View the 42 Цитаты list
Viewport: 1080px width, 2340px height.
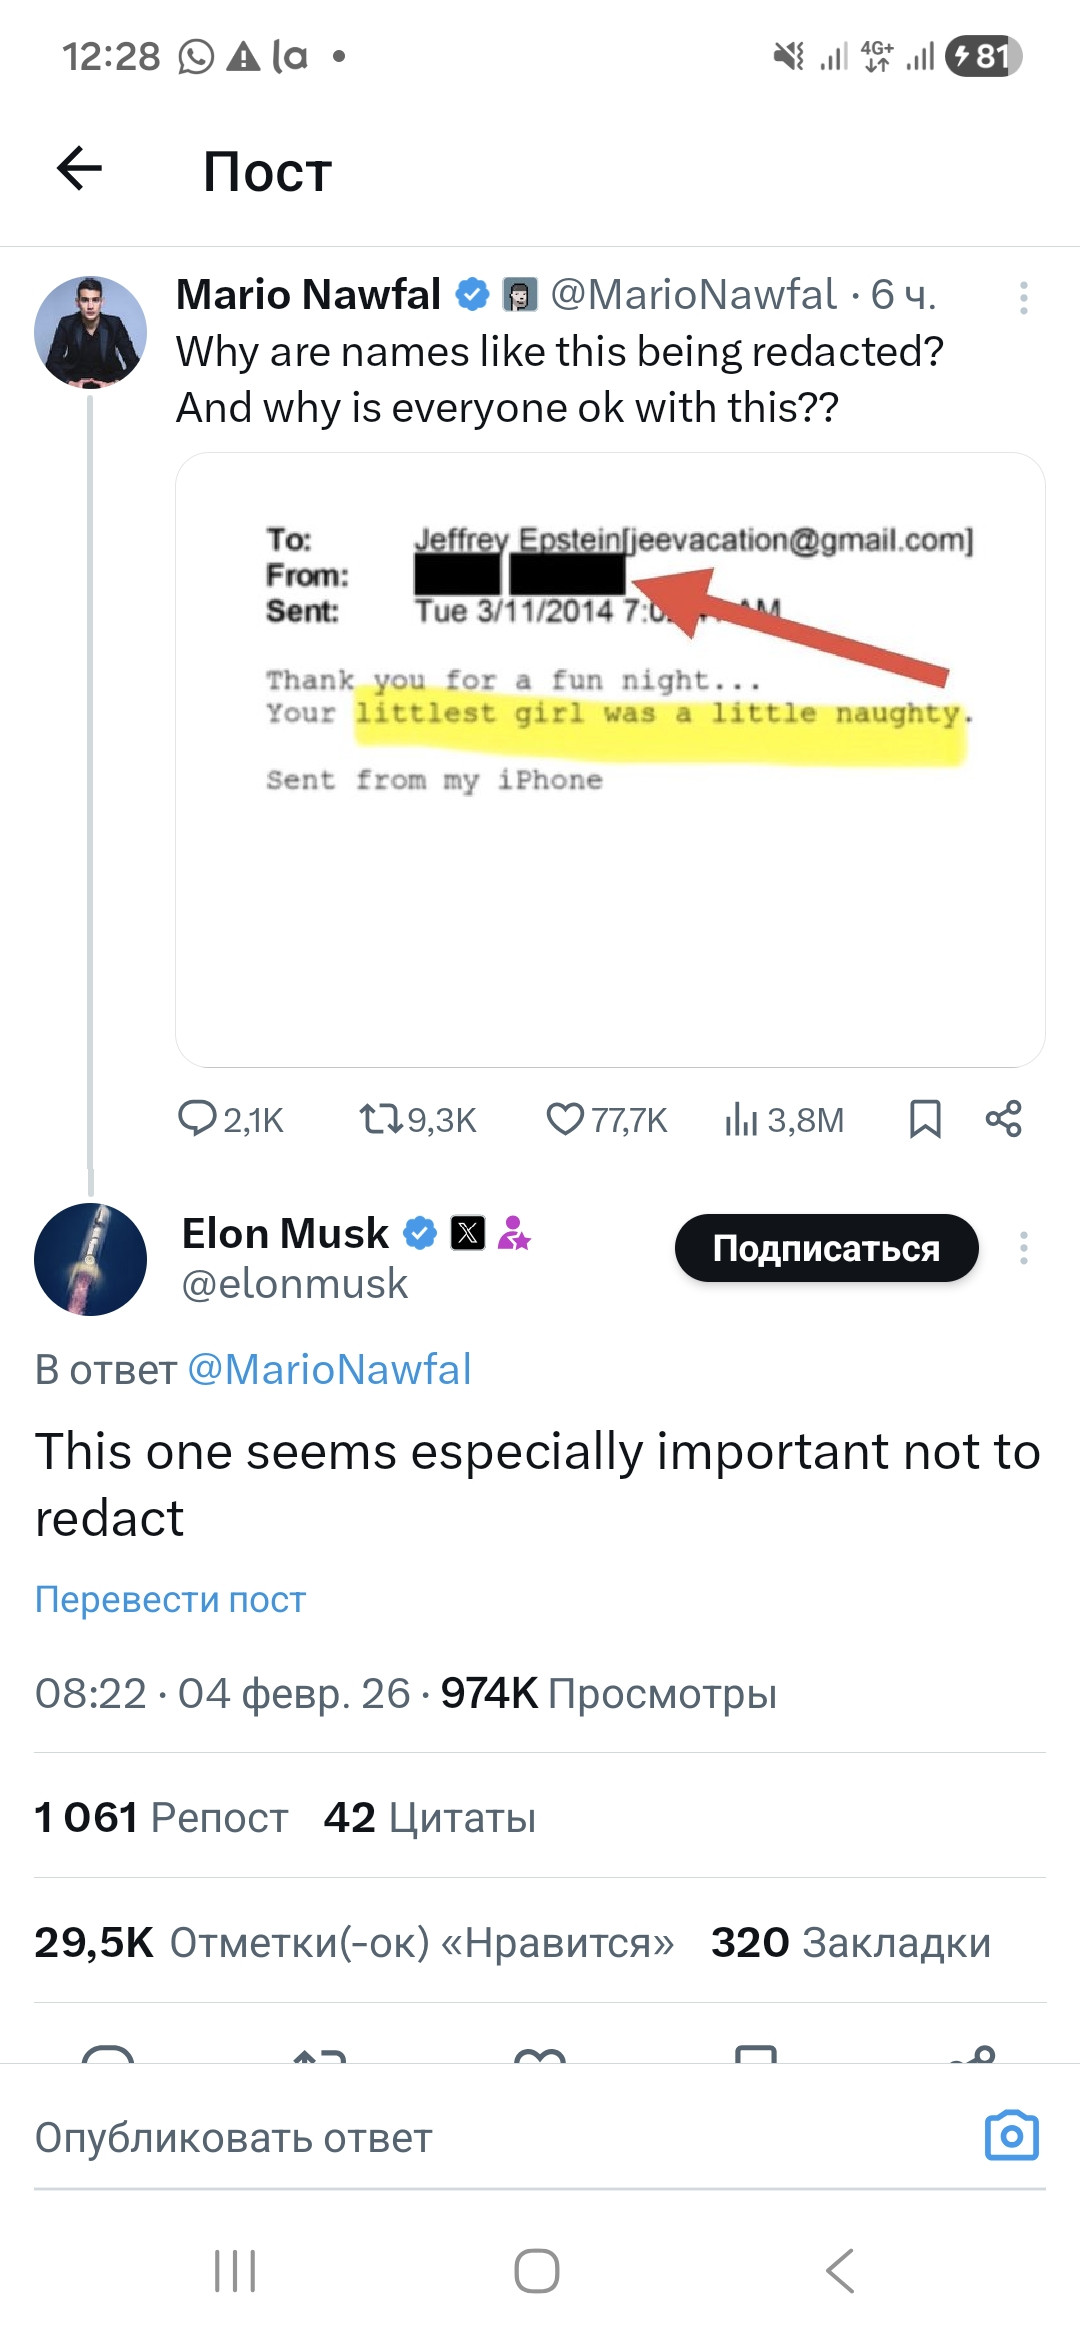(x=430, y=1817)
